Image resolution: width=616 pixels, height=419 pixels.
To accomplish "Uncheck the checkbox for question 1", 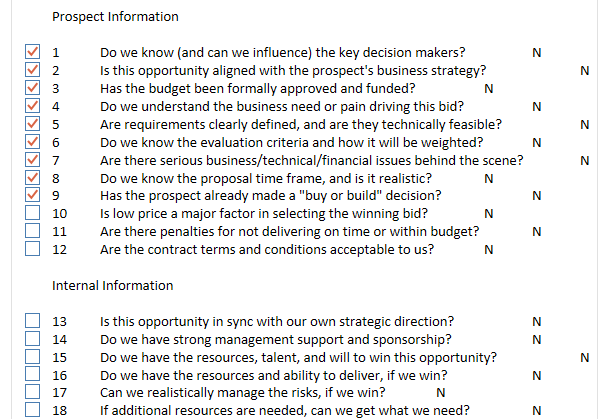I will click(x=33, y=53).
